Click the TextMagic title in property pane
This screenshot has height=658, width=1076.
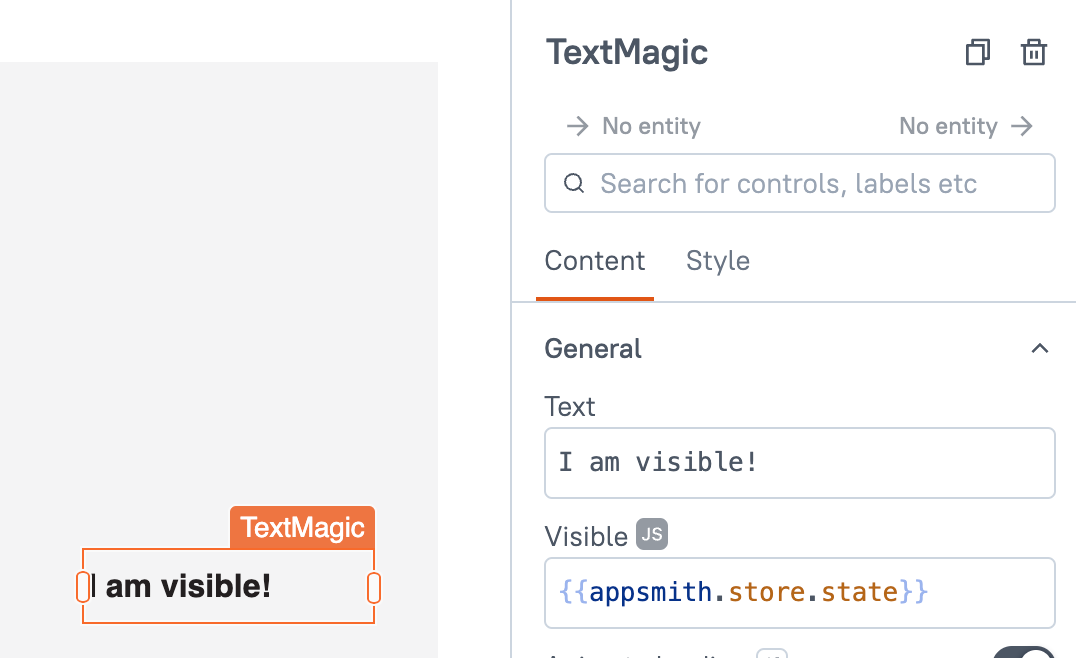627,52
